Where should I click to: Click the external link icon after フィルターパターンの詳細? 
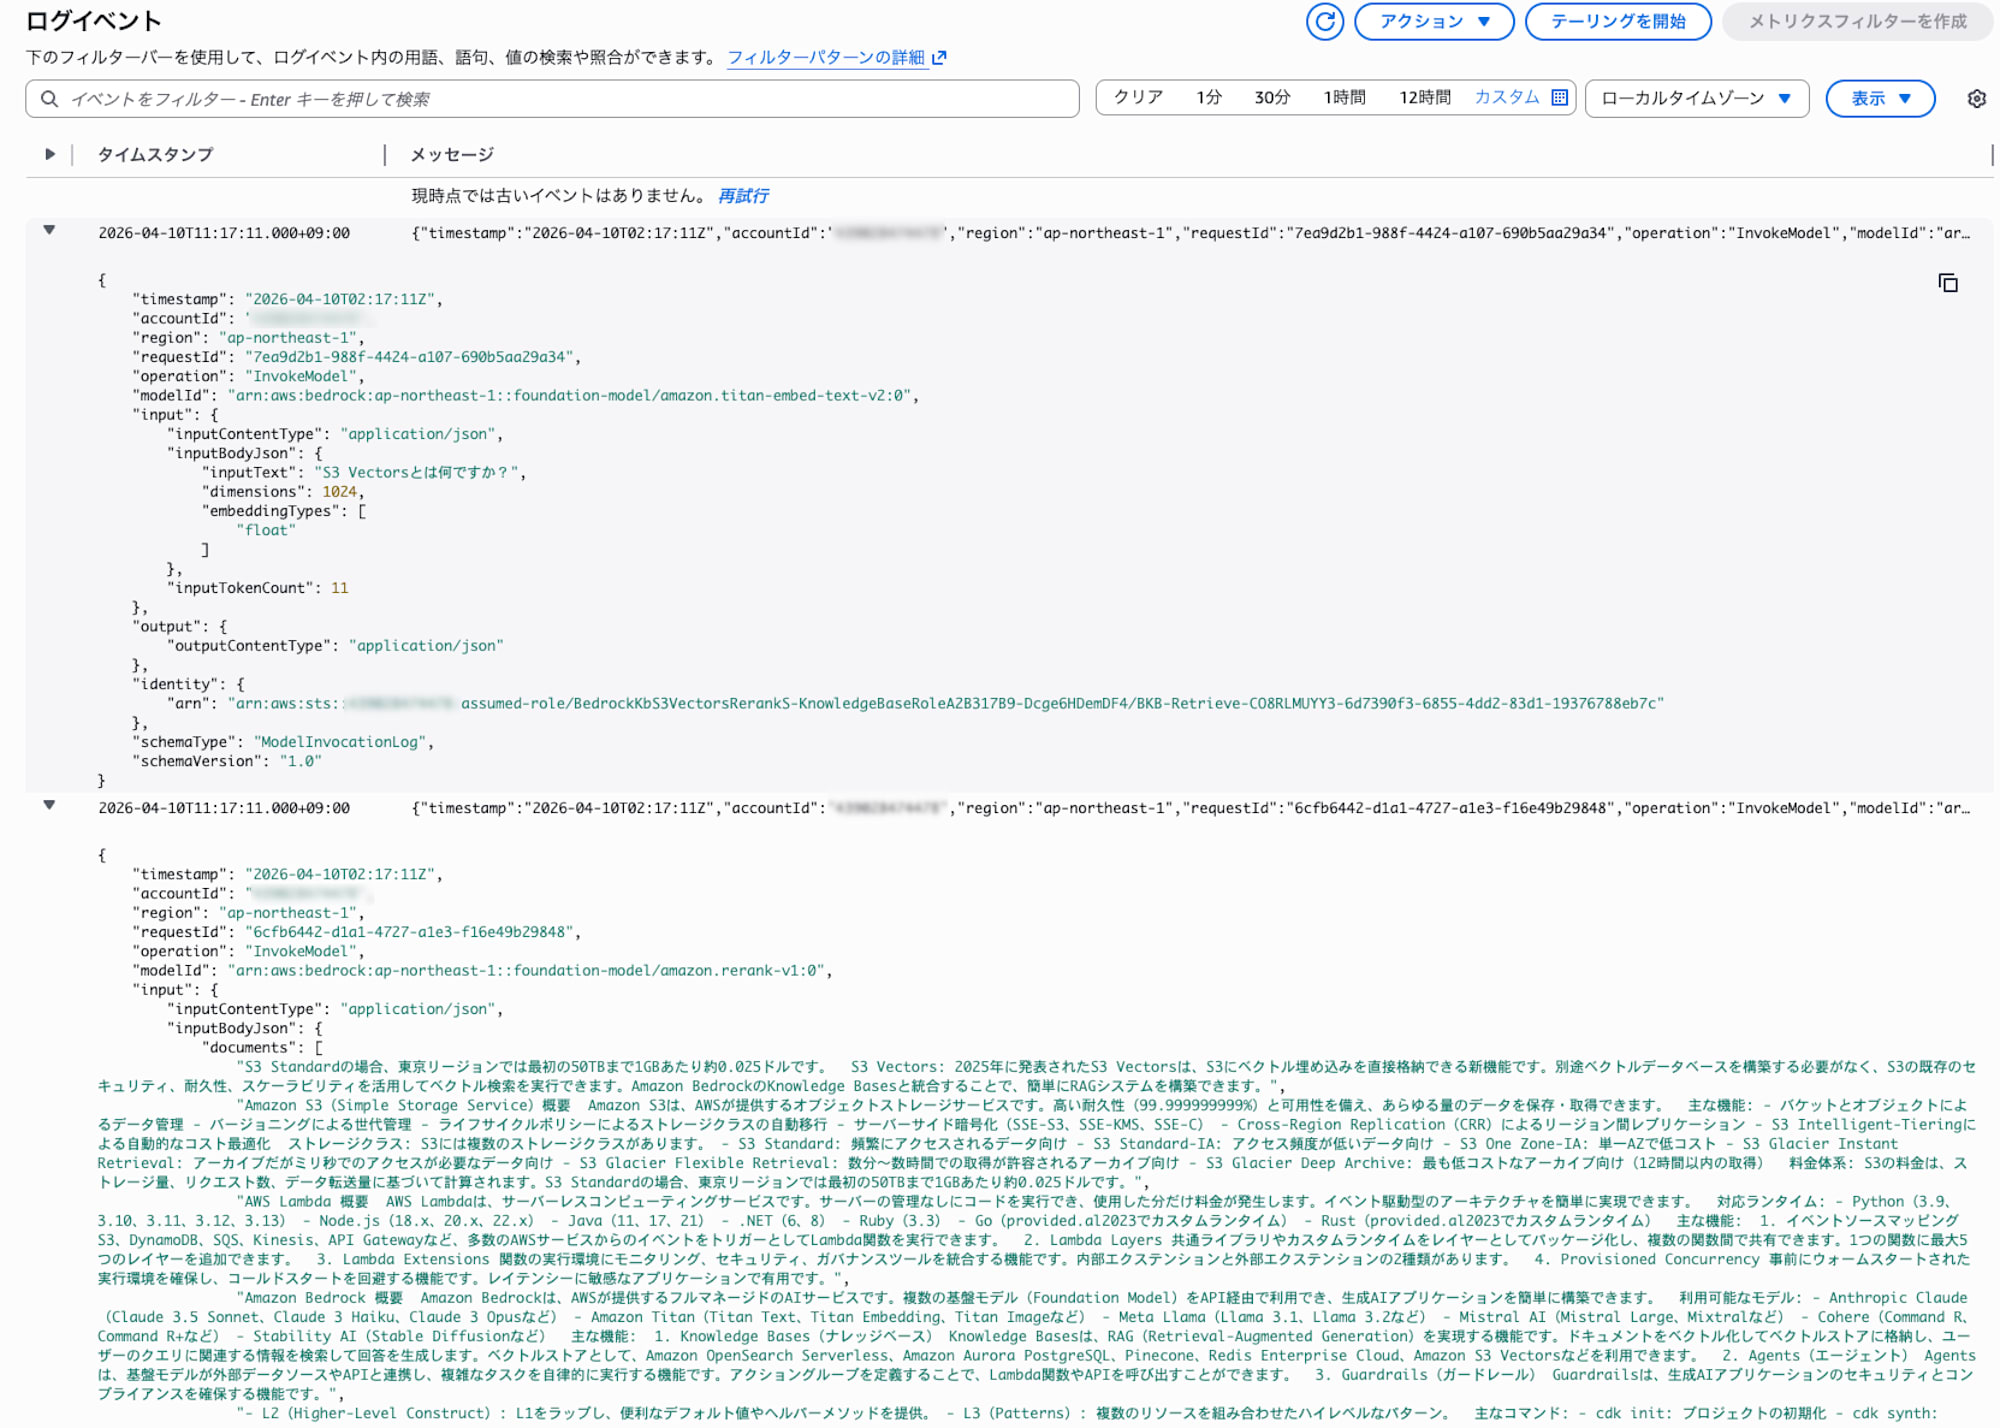939,58
